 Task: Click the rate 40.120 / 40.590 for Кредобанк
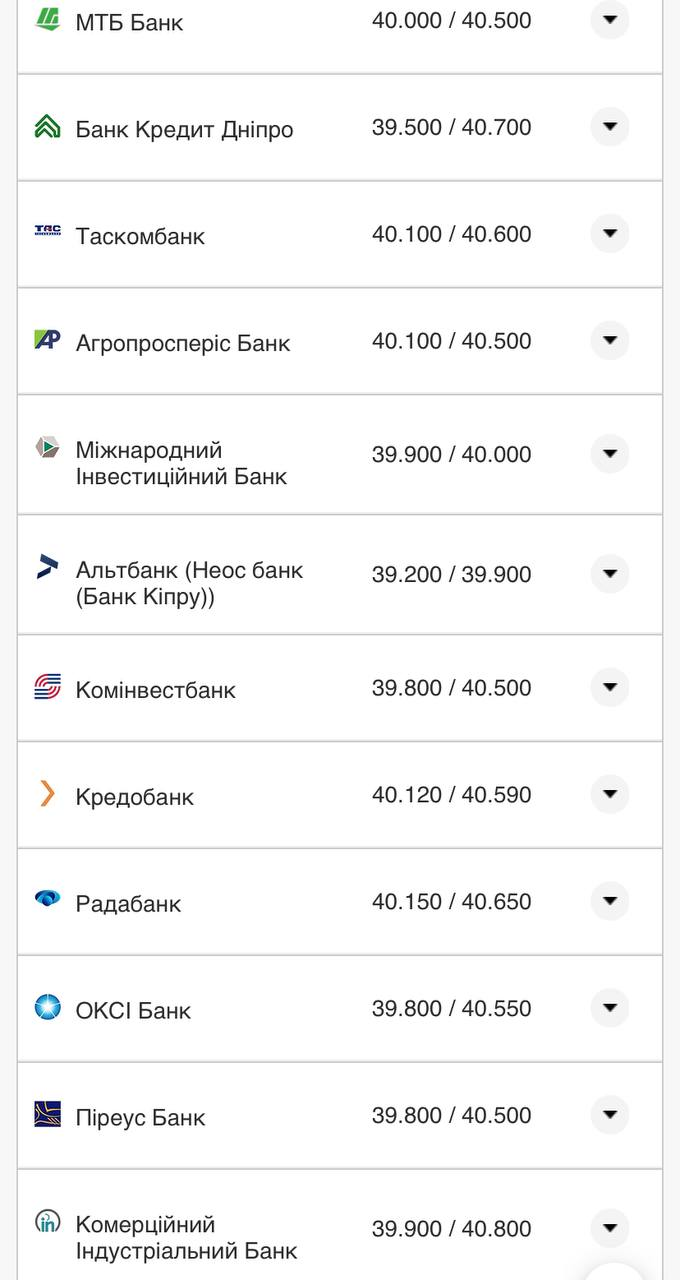(452, 794)
